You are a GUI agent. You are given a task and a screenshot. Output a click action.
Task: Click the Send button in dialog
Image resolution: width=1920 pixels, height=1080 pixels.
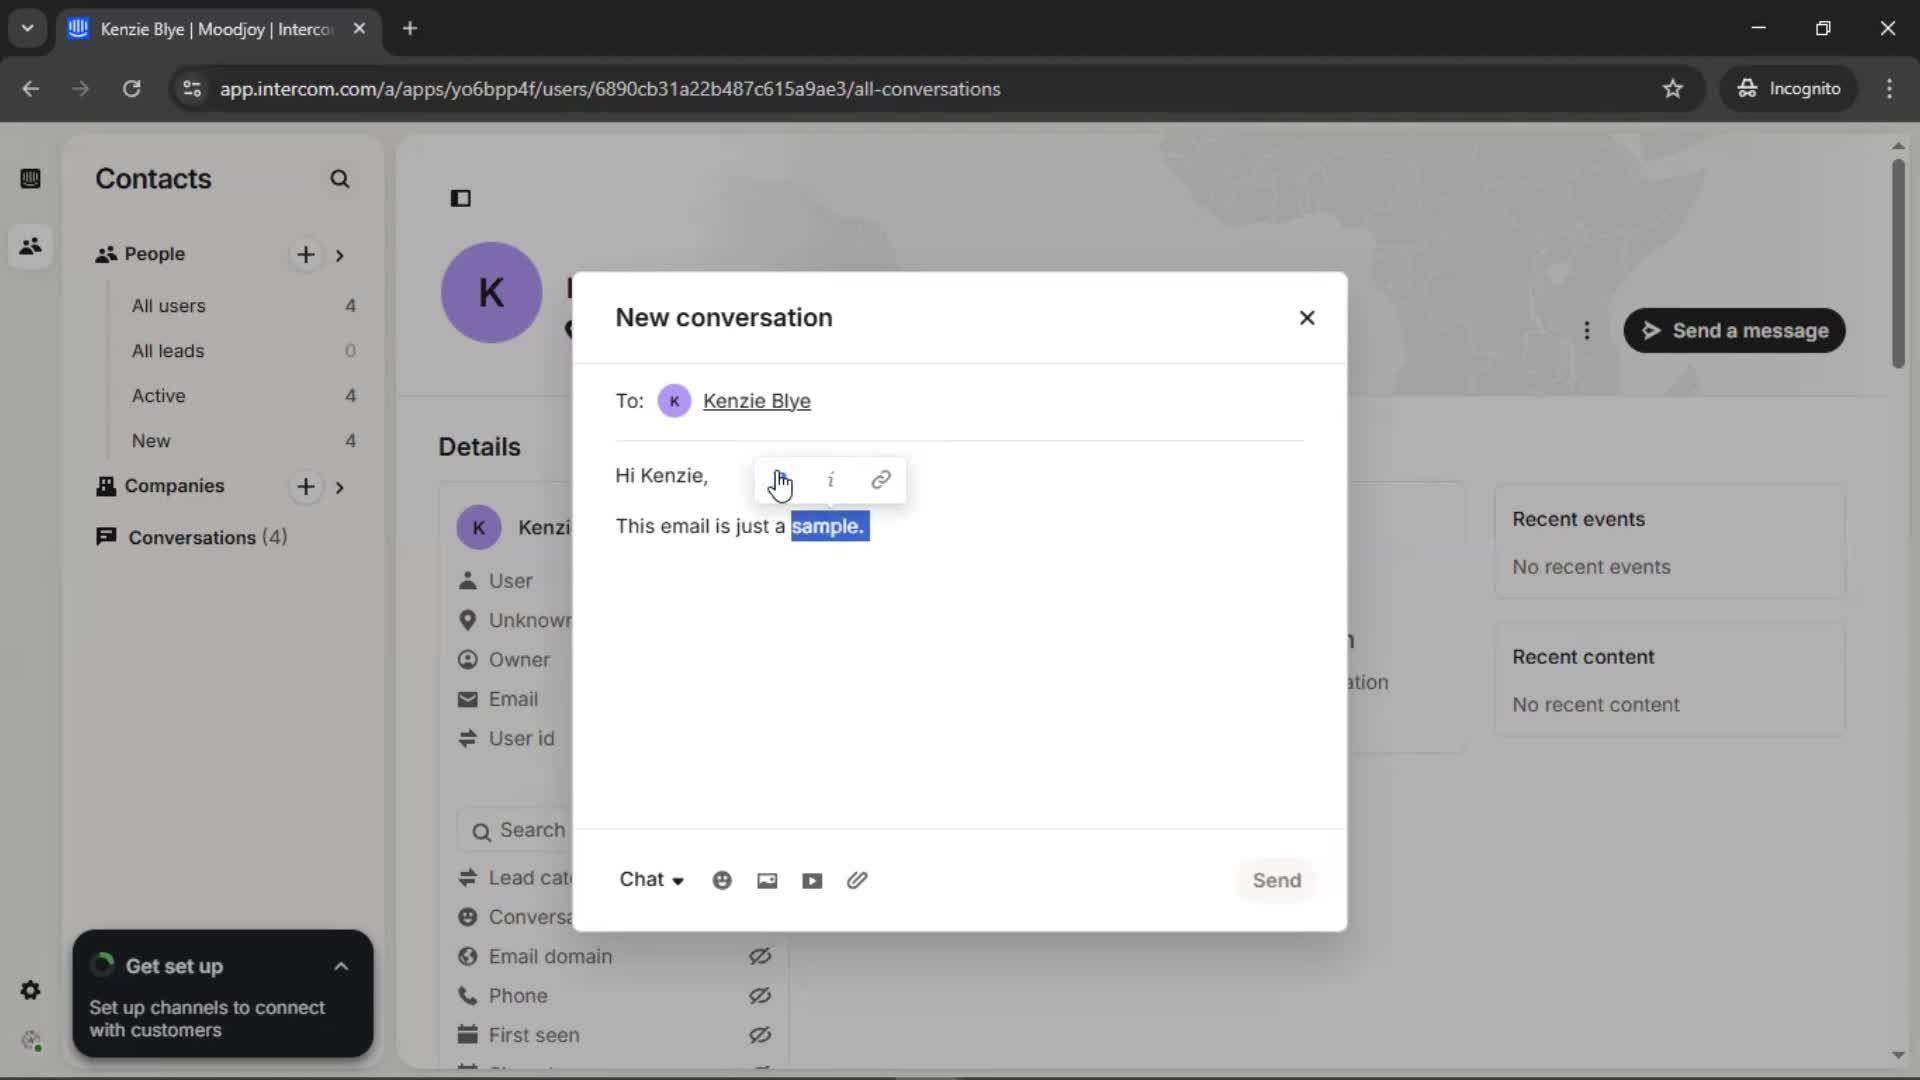click(x=1277, y=880)
